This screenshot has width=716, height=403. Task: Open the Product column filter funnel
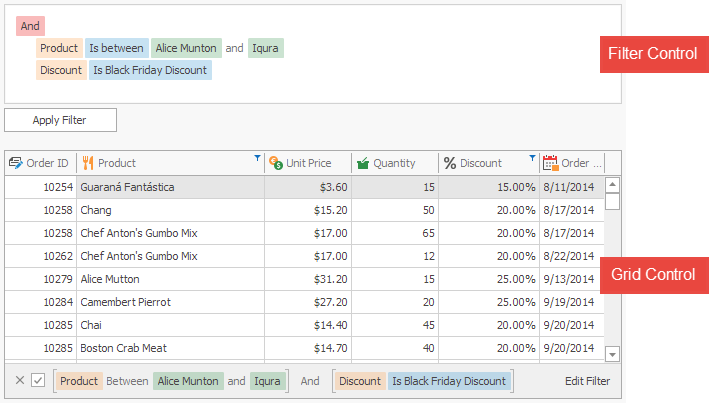click(258, 158)
